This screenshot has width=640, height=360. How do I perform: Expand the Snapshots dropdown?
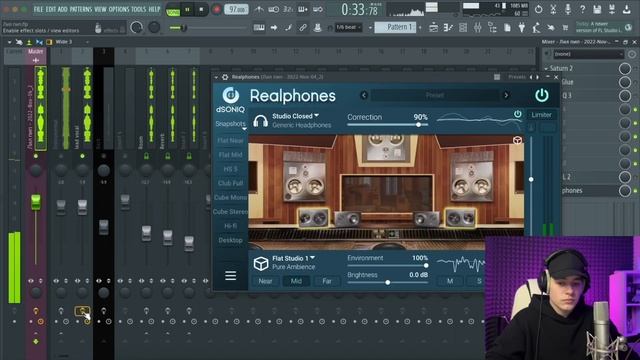(x=231, y=124)
